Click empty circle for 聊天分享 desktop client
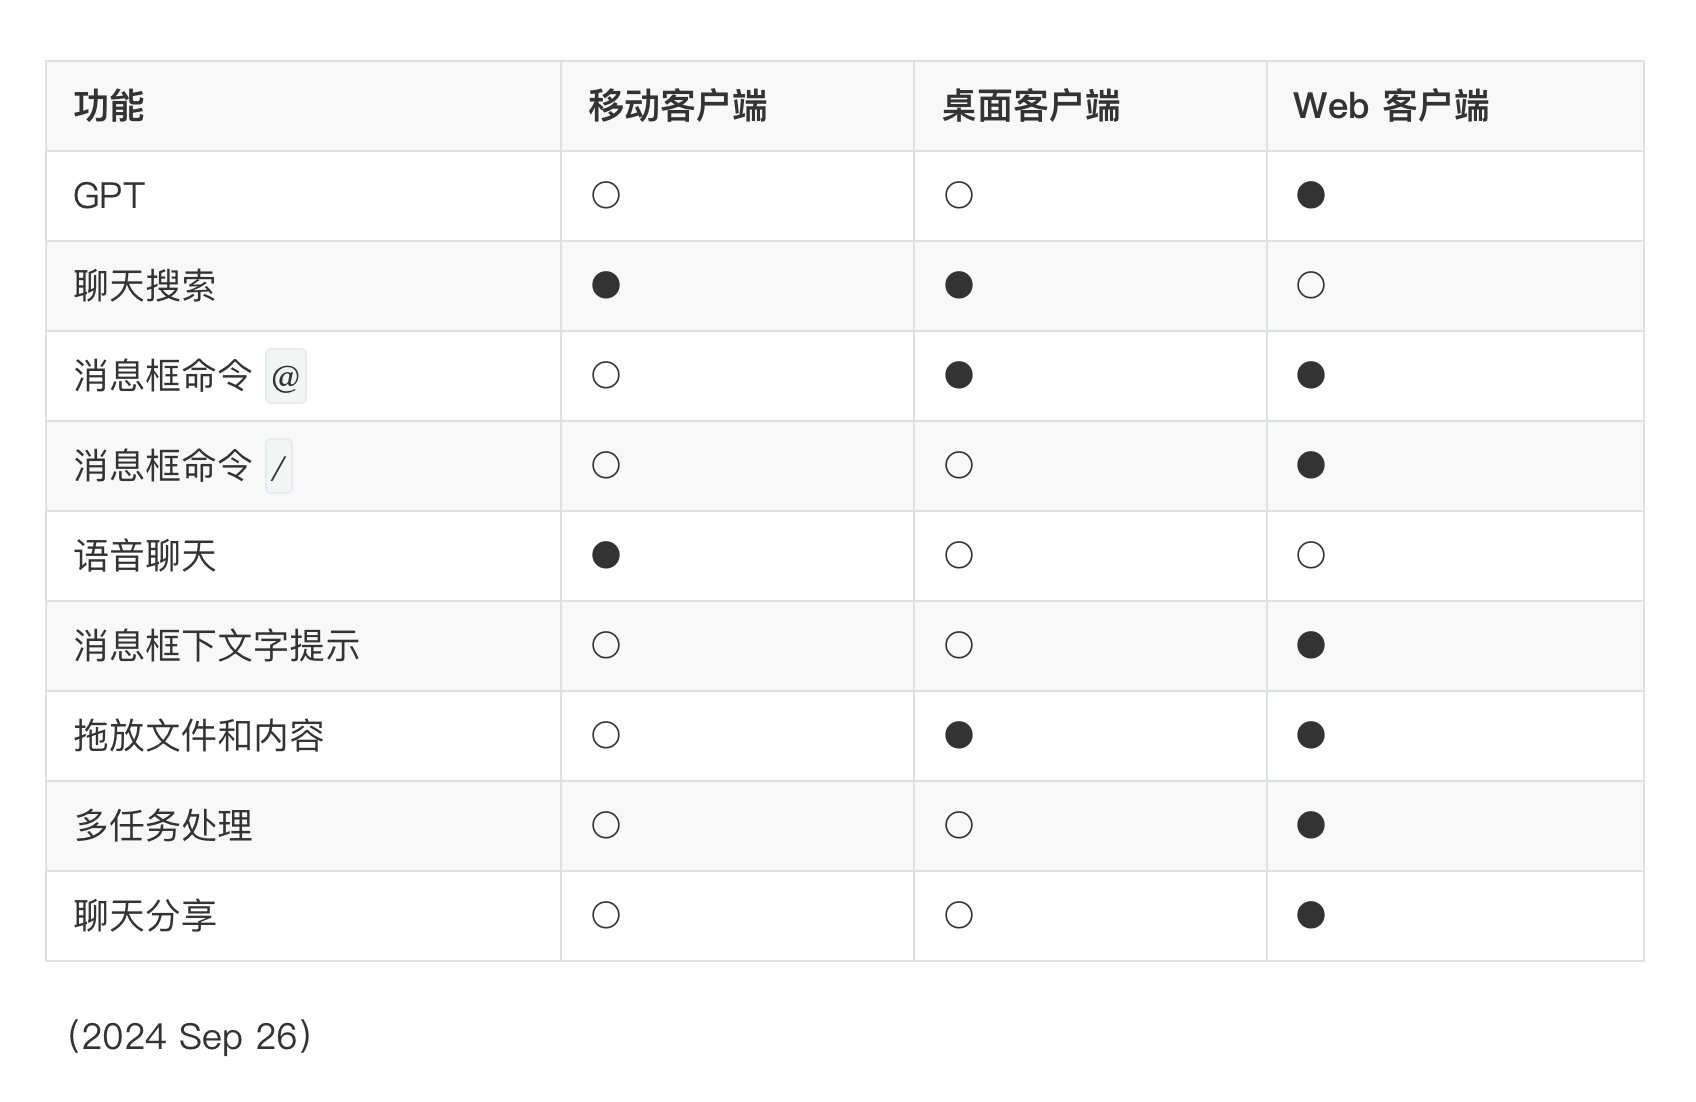 pyautogui.click(x=958, y=915)
